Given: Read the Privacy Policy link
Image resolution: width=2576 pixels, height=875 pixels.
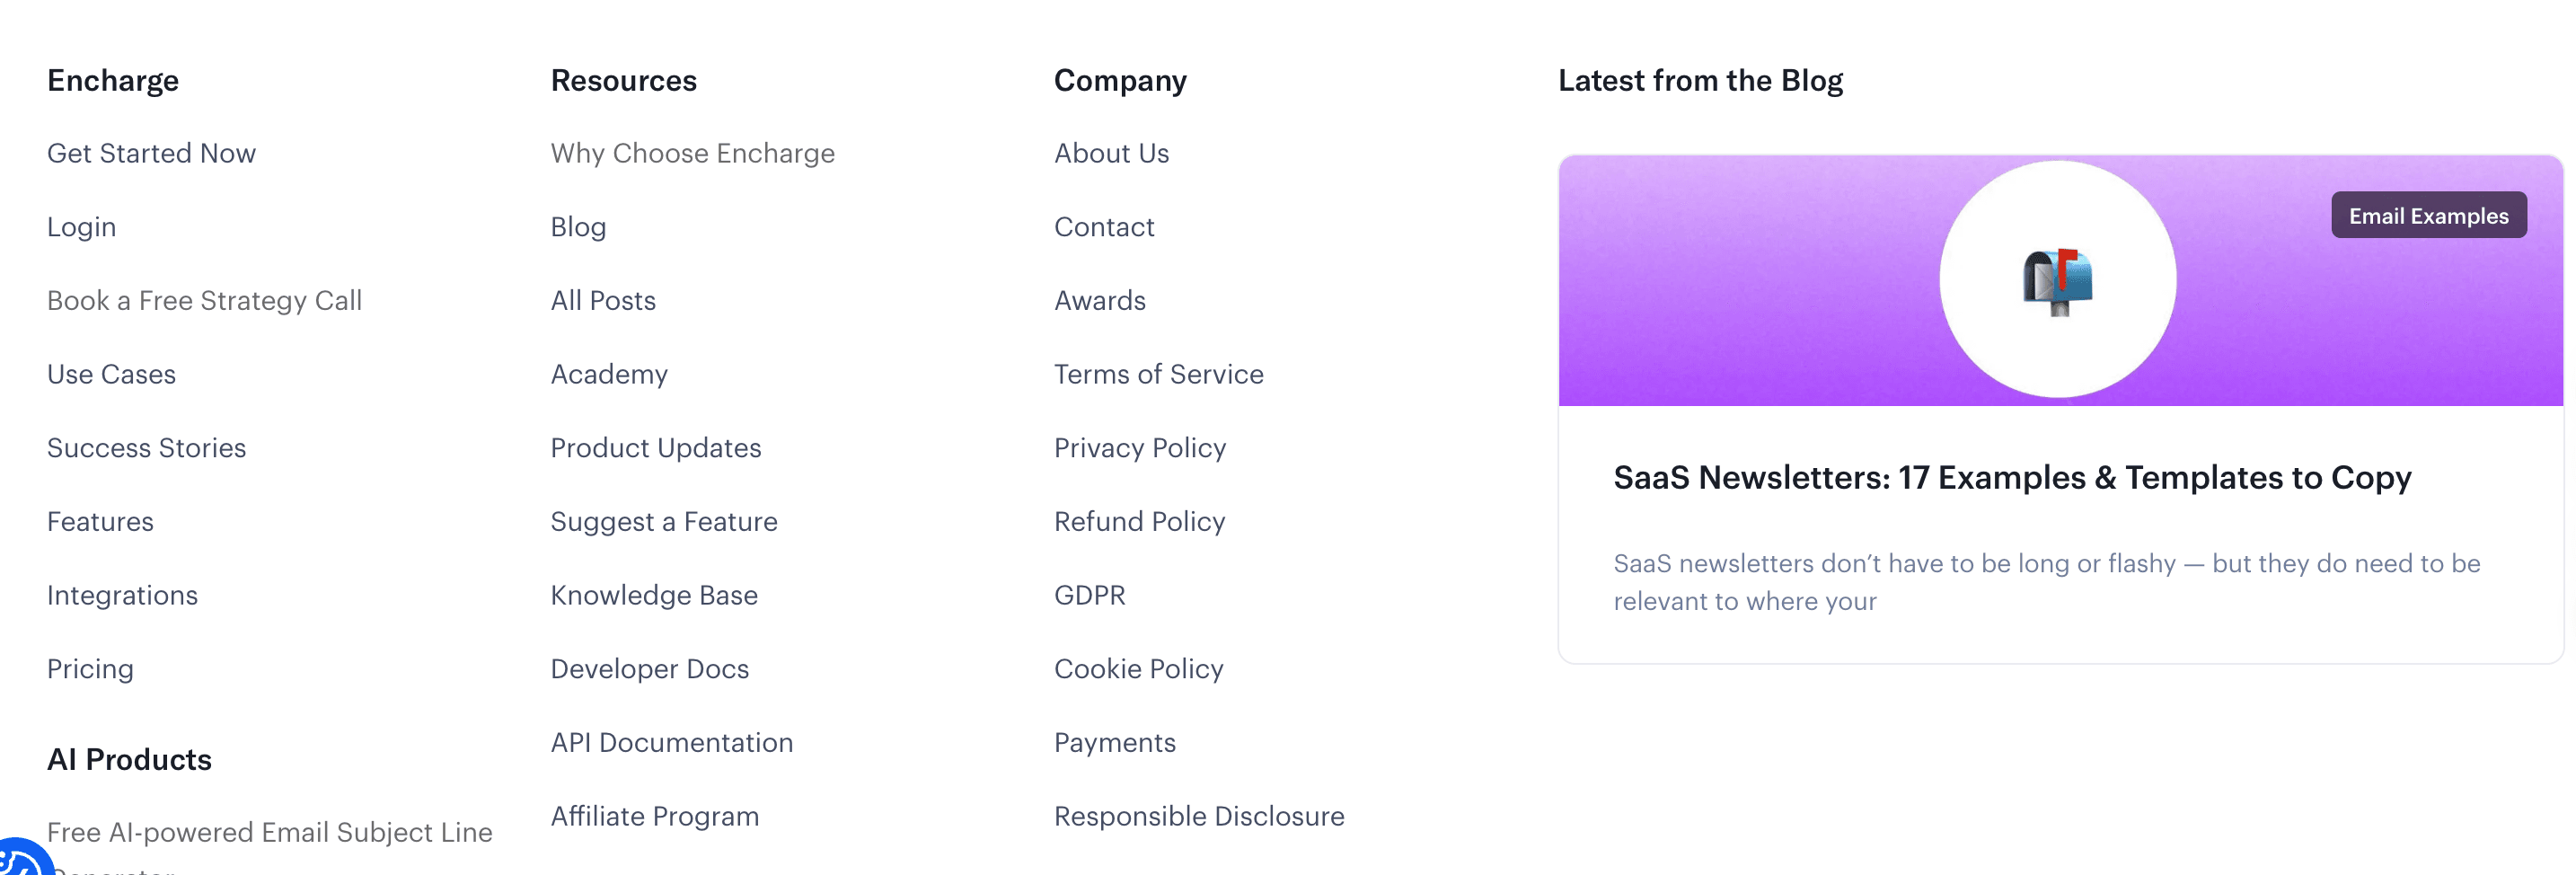Looking at the screenshot, I should coord(1140,448).
